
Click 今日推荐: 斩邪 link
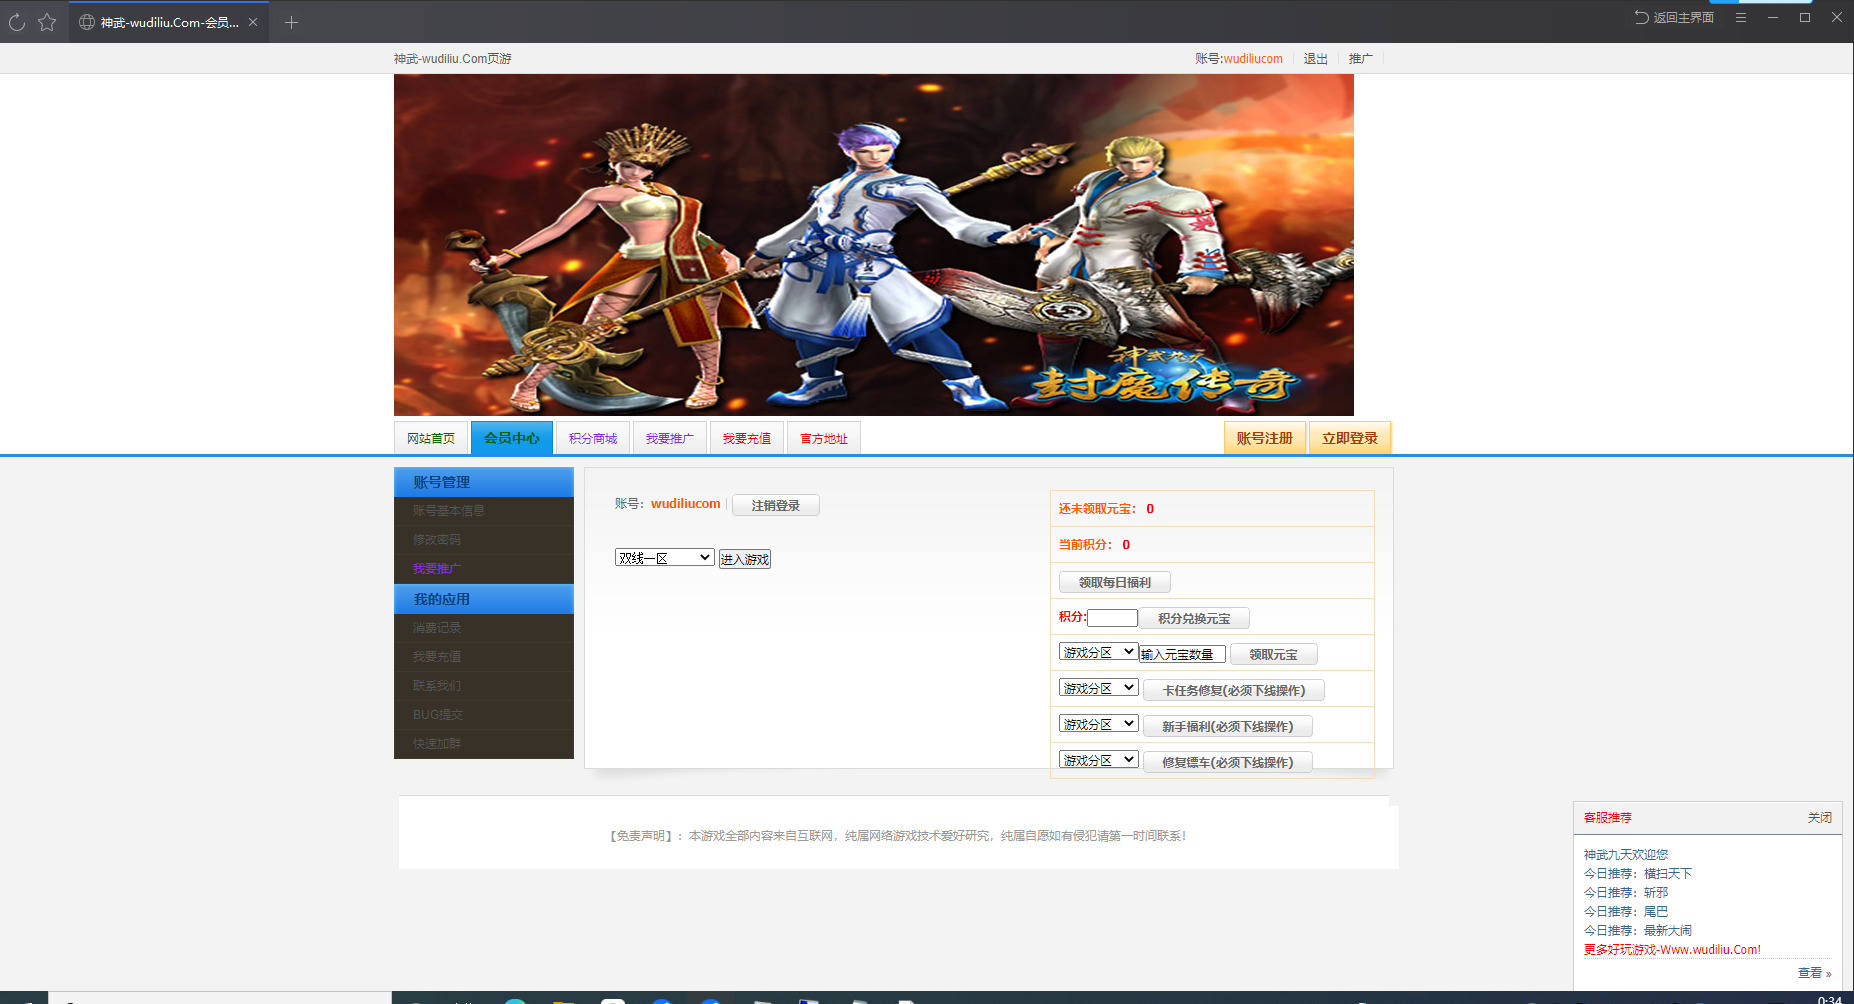(x=1626, y=893)
